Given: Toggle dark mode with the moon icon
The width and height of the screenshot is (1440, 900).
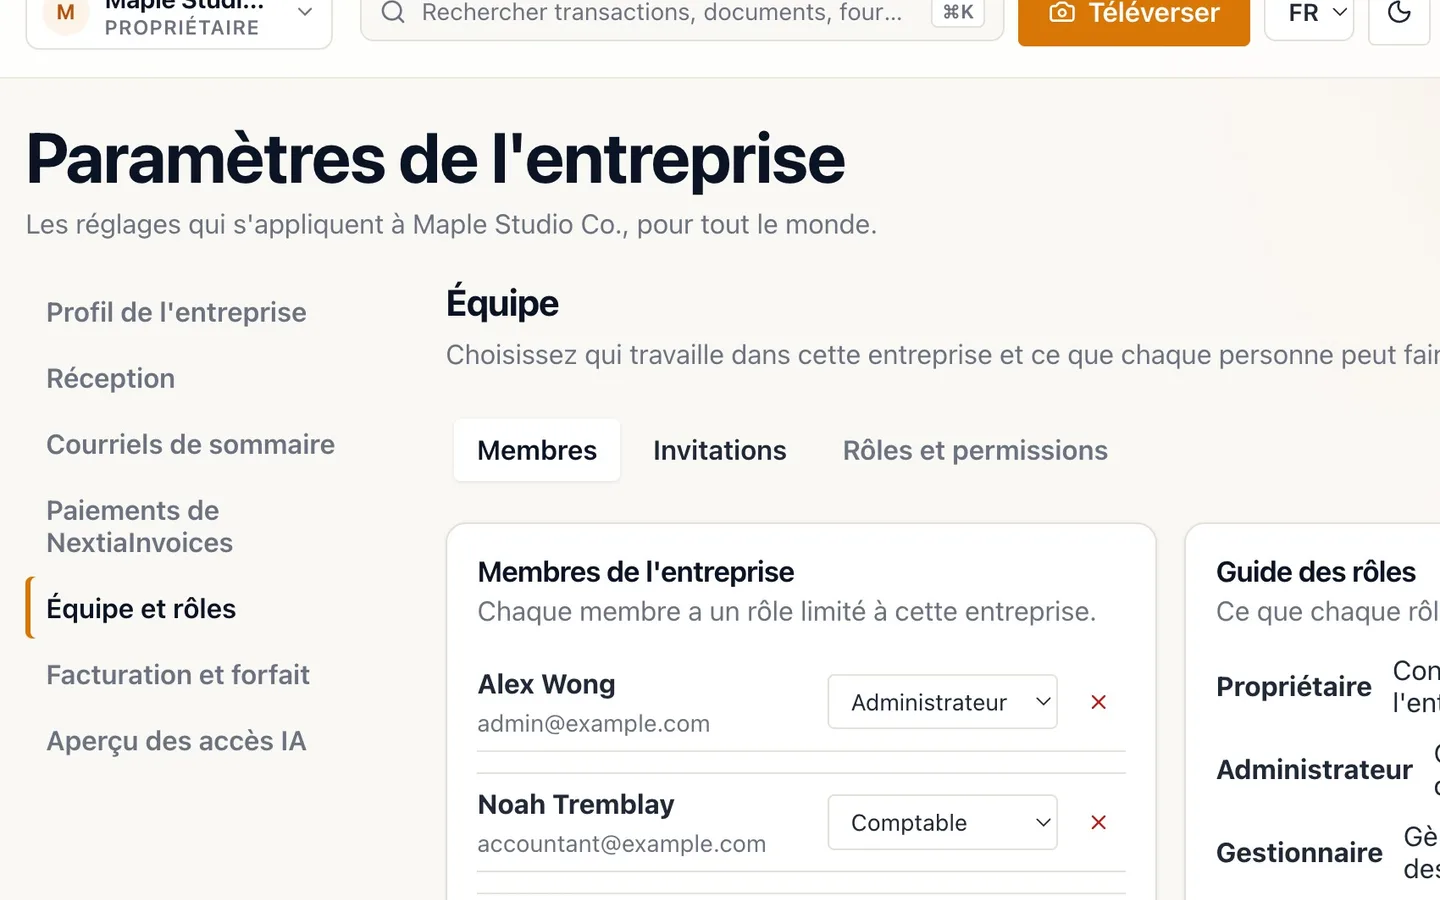Looking at the screenshot, I should click(x=1399, y=13).
